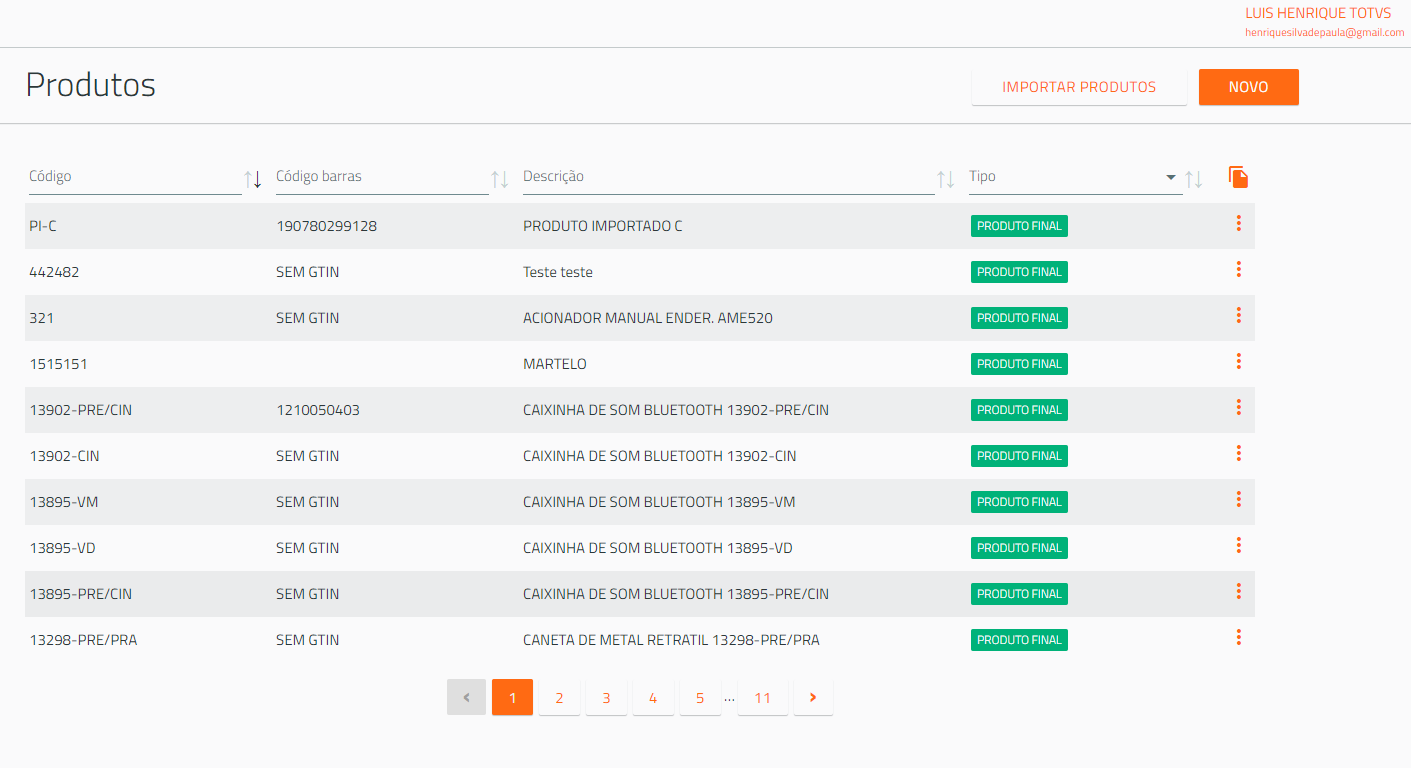The image size is (1411, 768).
Task: Open the three-dot menu for PI-C row
Action: [1238, 223]
